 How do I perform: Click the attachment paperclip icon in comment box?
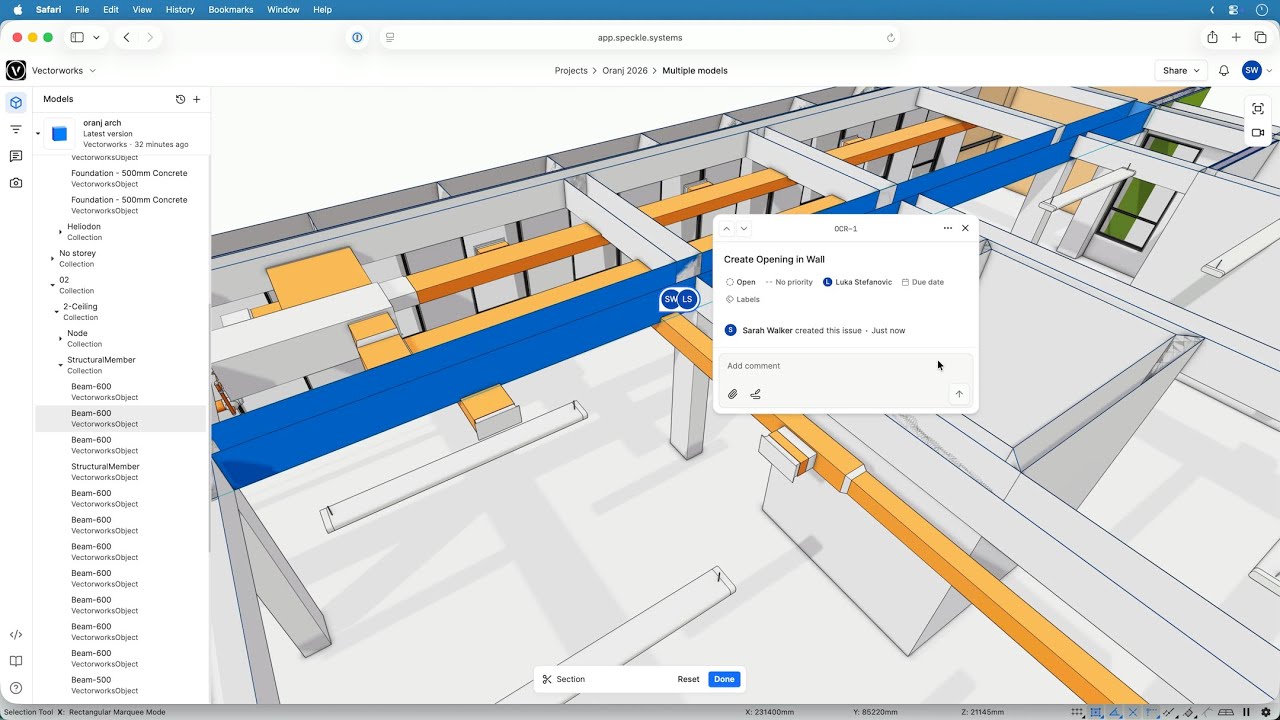point(732,394)
